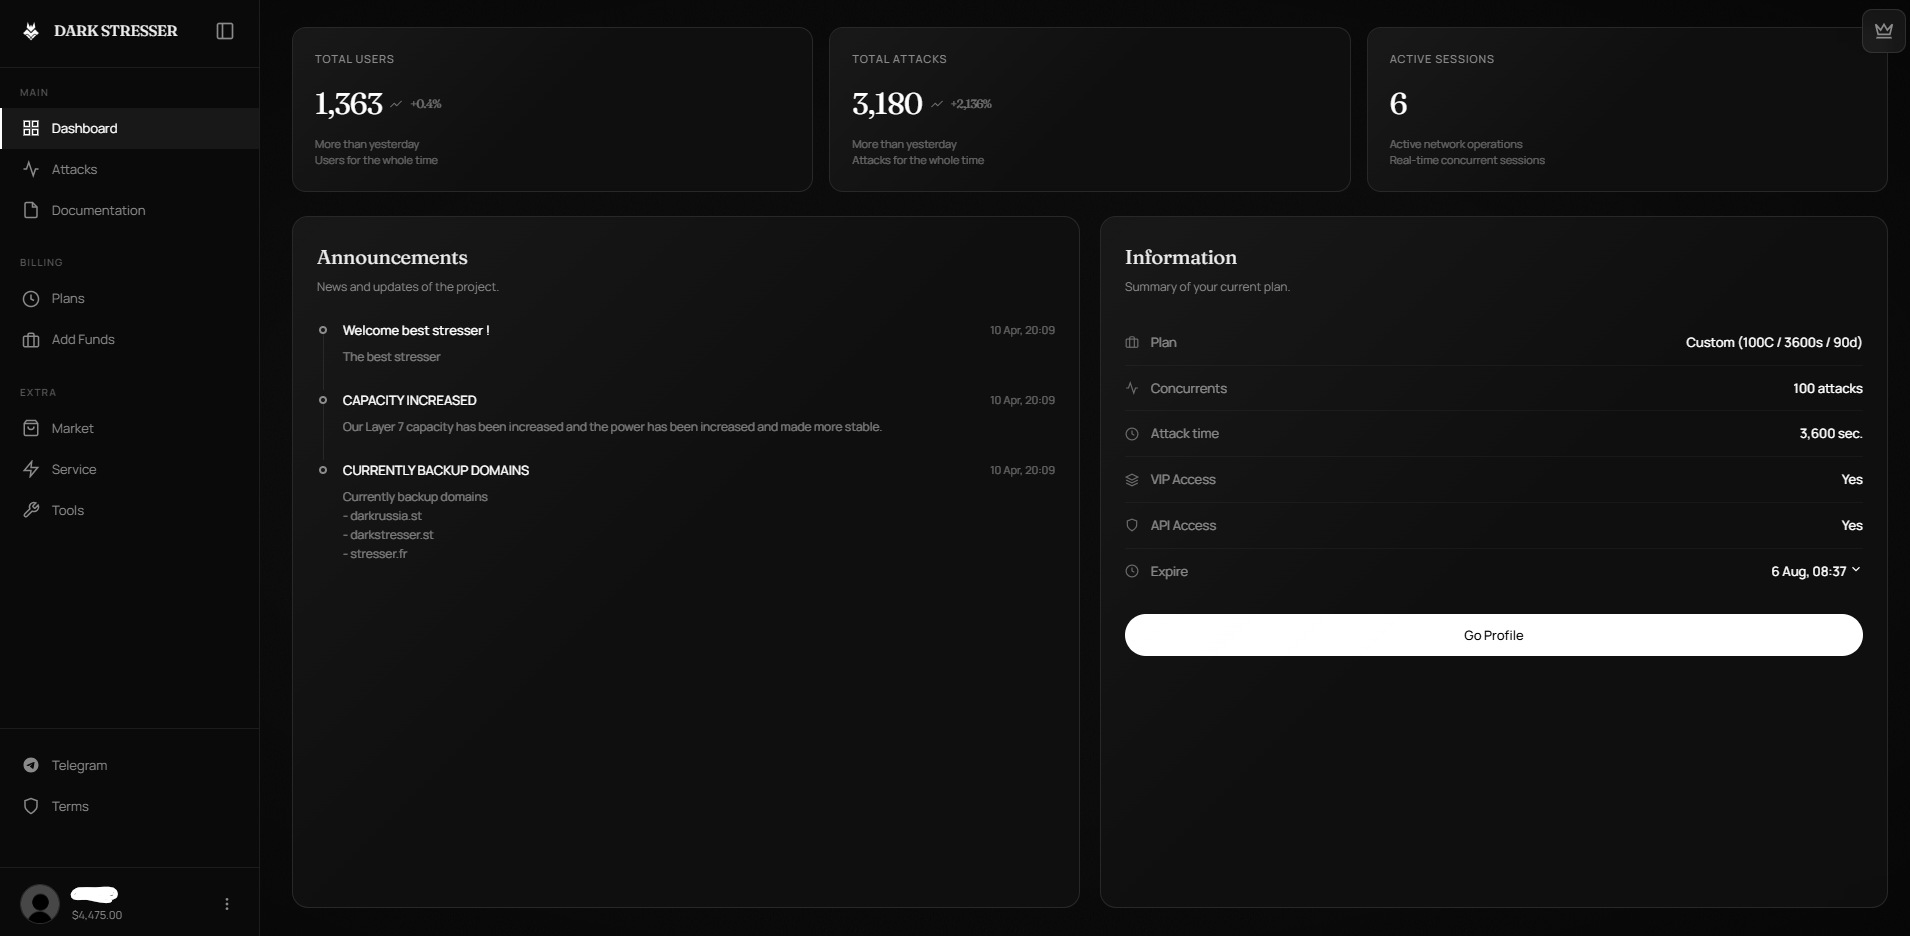1910x936 pixels.
Task: Collapse the sidebar with the panel toggle icon
Action: coord(225,31)
